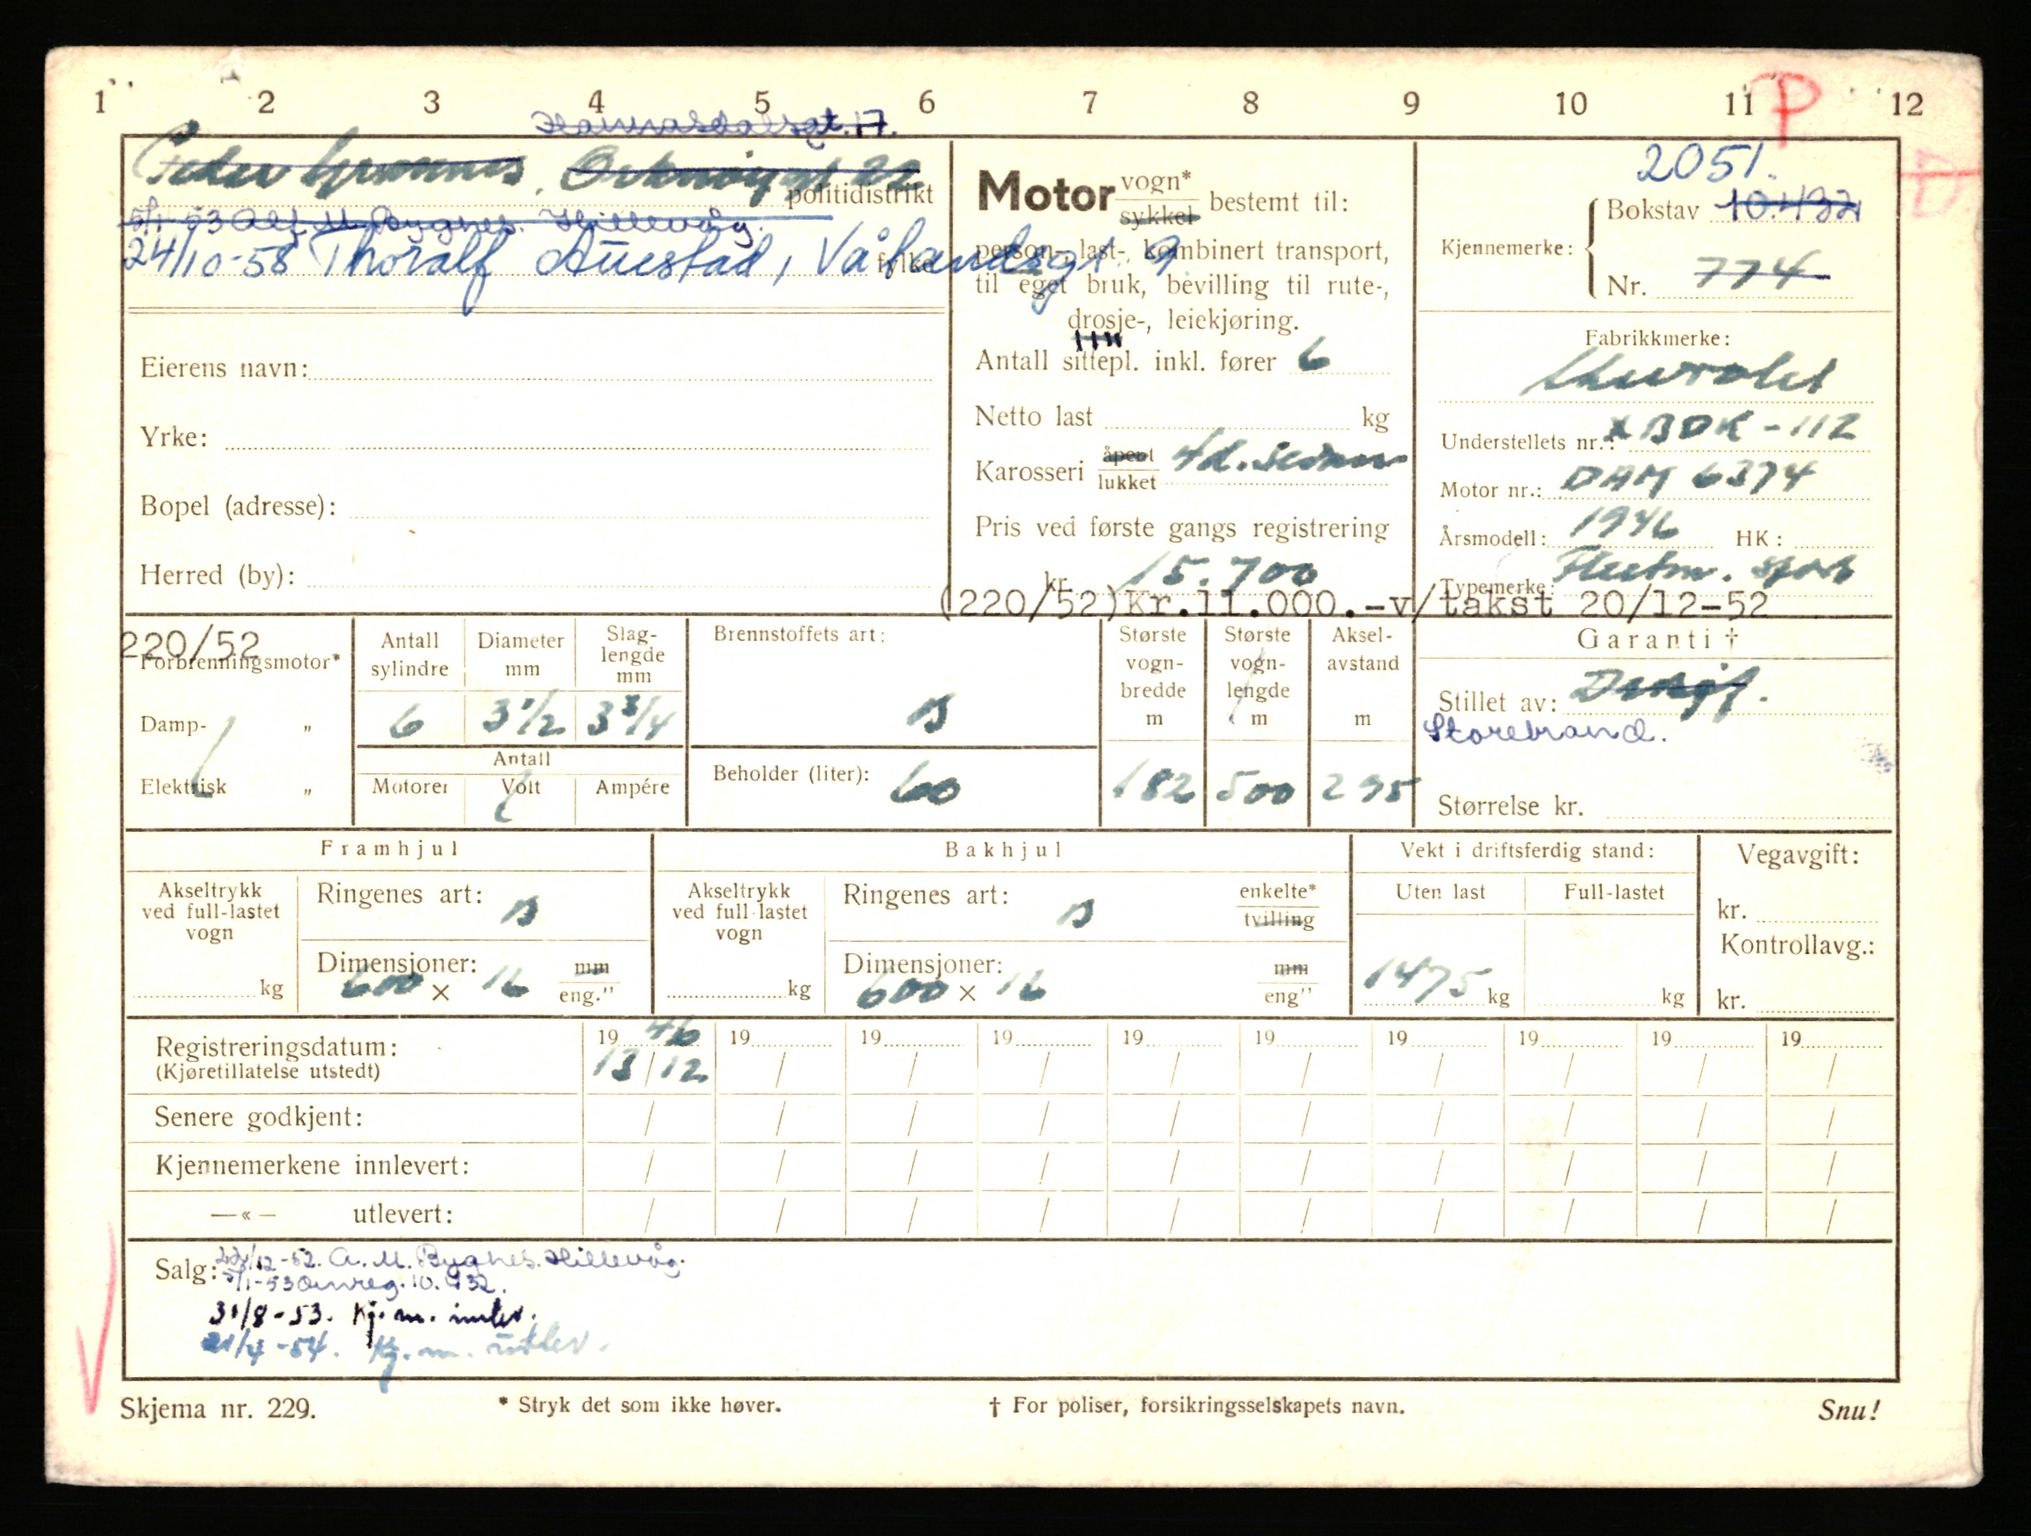Click the 'politidistrikt' printed word
2031x1536 pixels.
click(x=860, y=195)
